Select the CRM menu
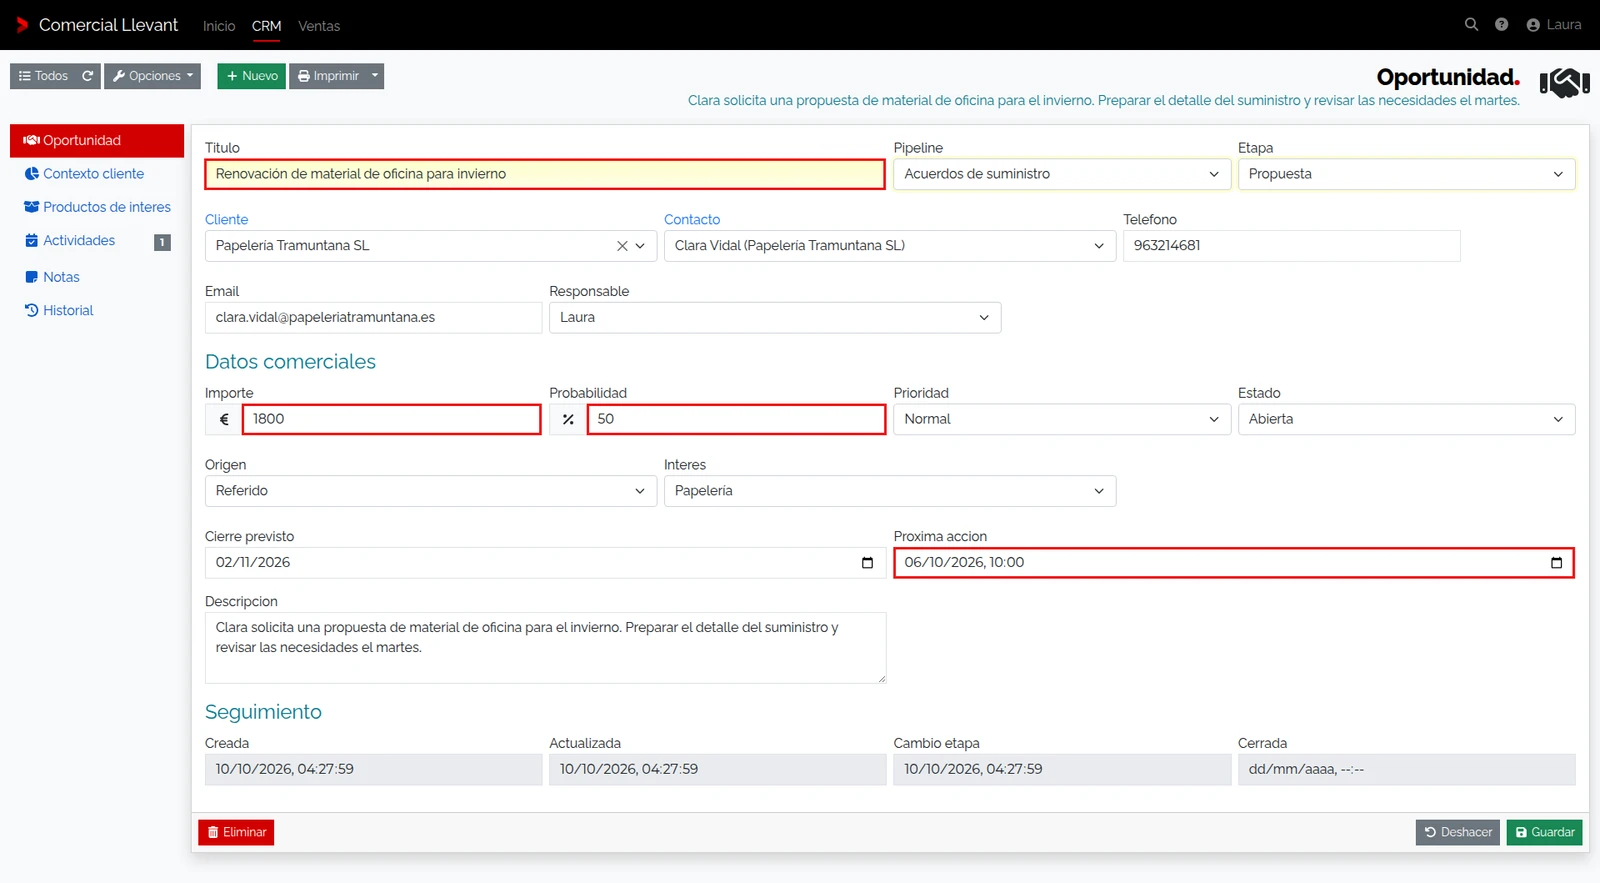1600x883 pixels. click(267, 26)
